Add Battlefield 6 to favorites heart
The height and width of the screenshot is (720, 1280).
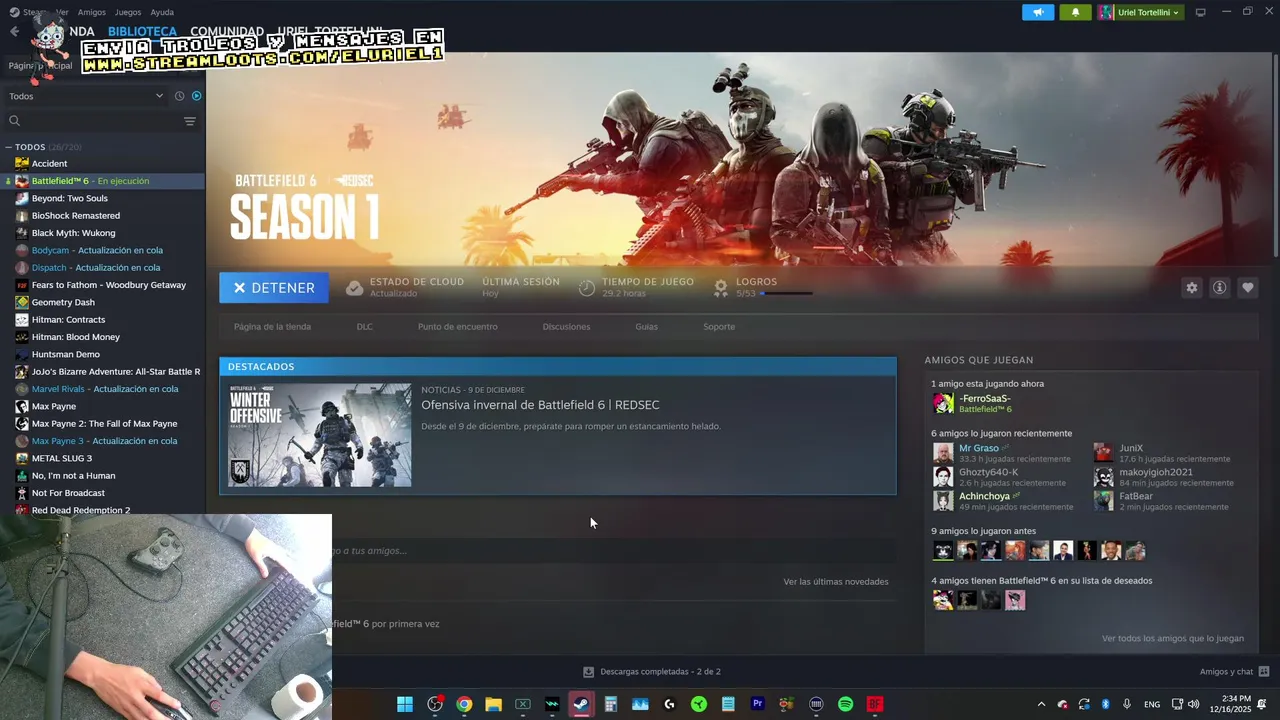point(1247,287)
